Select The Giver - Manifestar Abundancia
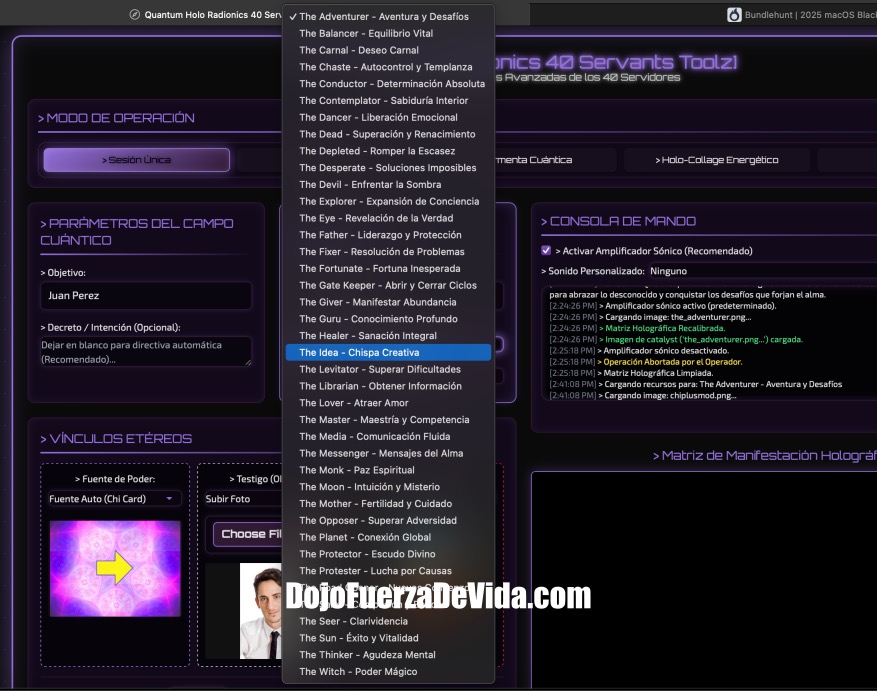 click(388, 302)
